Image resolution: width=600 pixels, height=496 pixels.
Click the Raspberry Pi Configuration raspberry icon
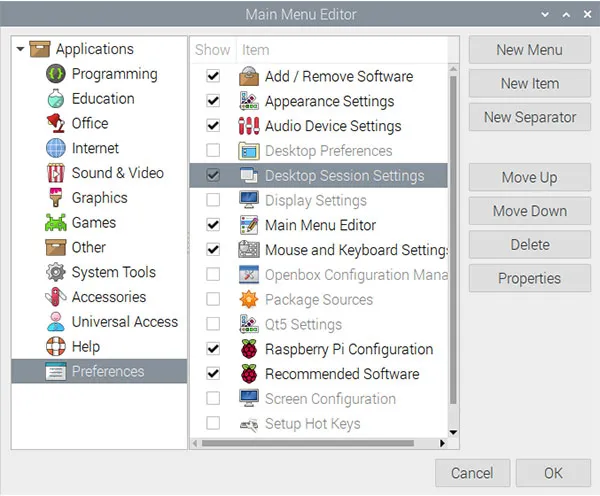click(x=249, y=349)
